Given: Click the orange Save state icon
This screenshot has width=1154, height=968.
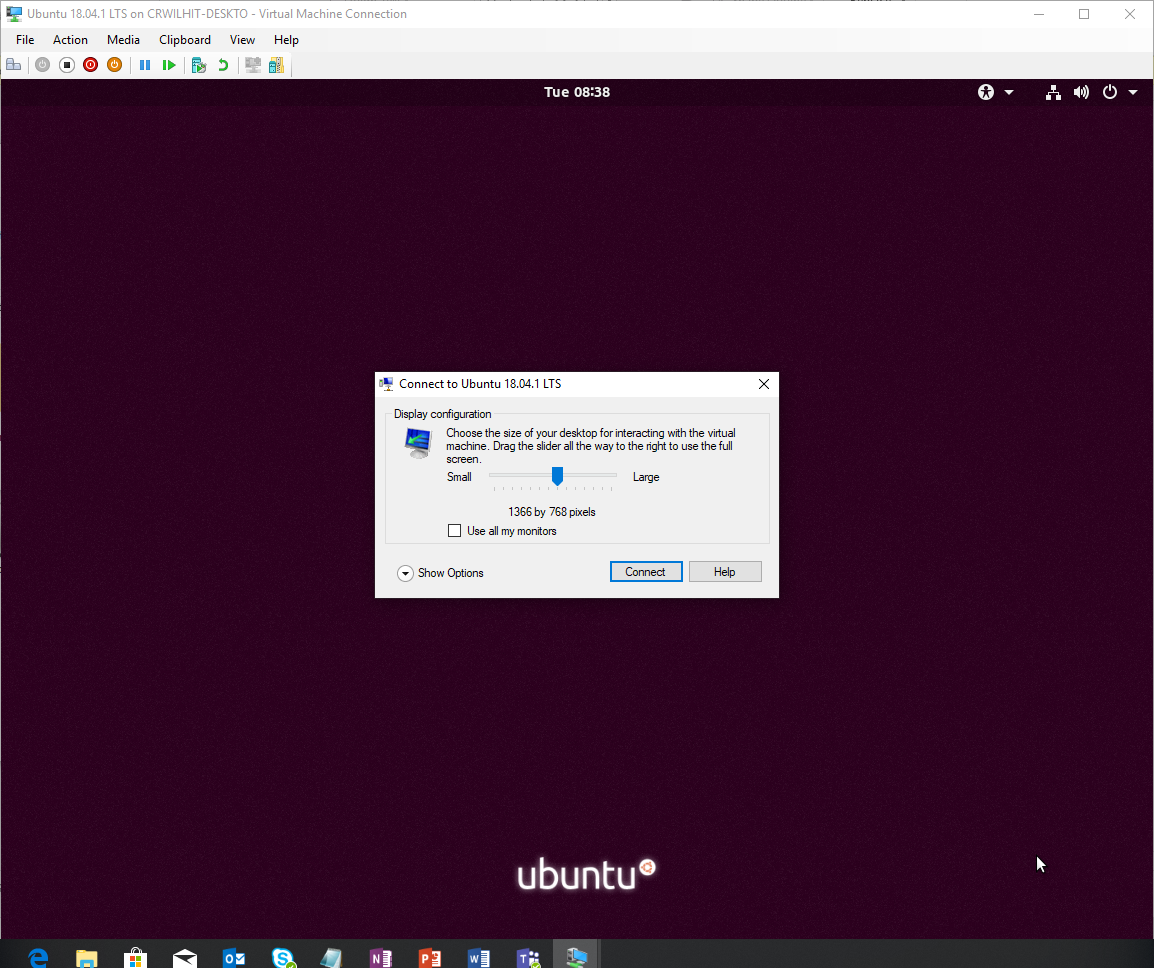Looking at the screenshot, I should click(114, 65).
